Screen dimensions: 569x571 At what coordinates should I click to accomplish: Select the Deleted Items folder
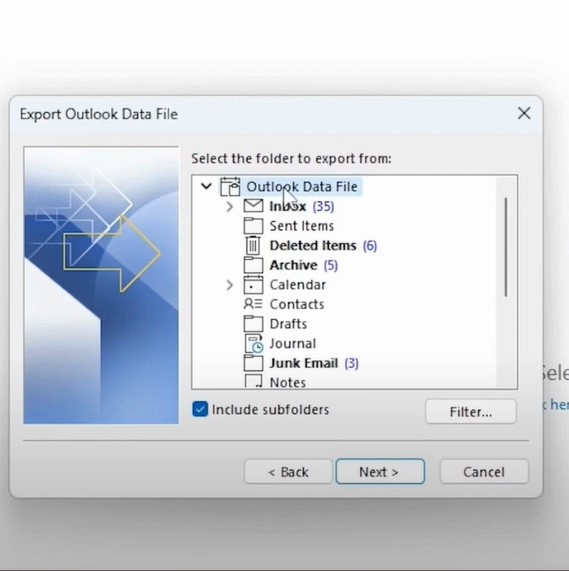tap(313, 245)
